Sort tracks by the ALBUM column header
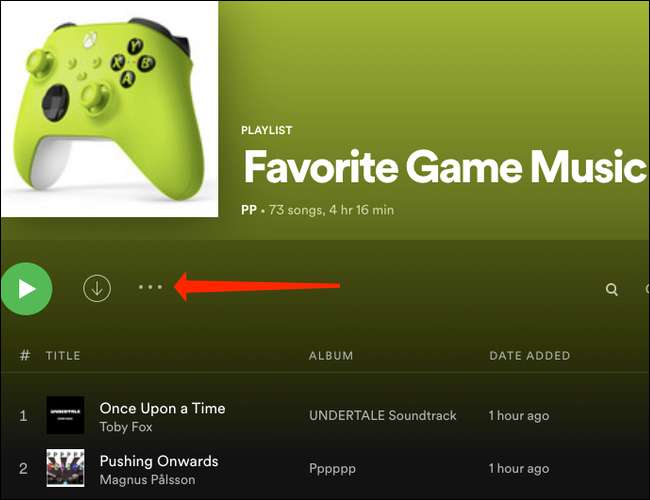The height and width of the screenshot is (500, 650). (331, 356)
